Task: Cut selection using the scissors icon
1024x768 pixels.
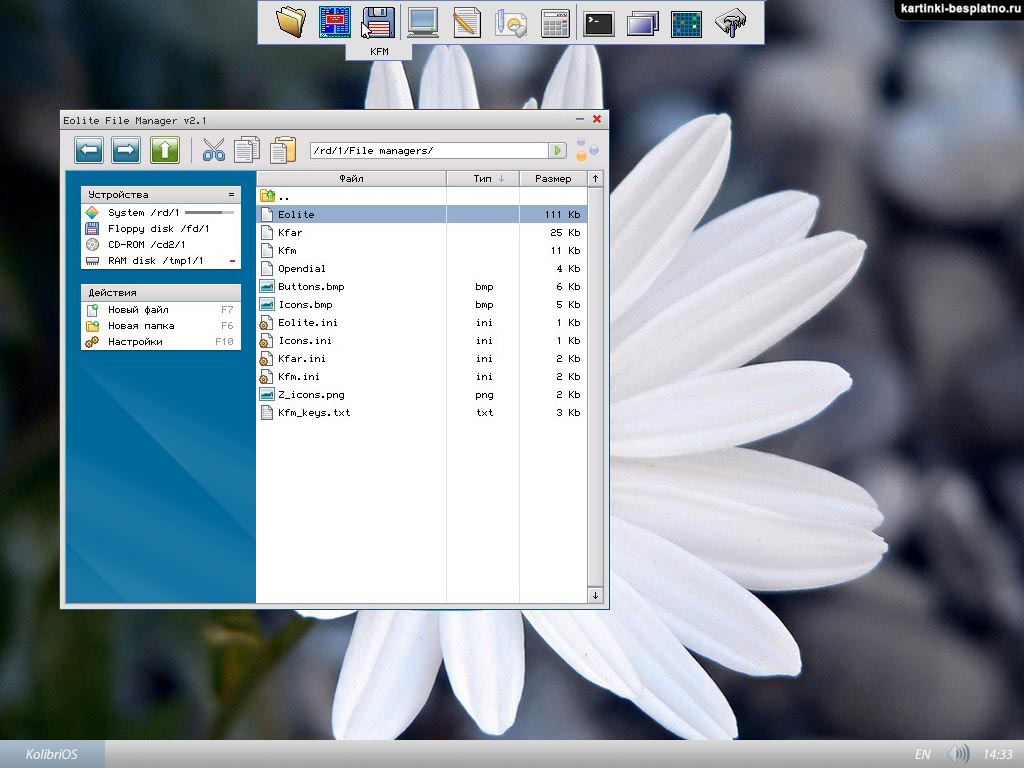Action: click(x=214, y=150)
